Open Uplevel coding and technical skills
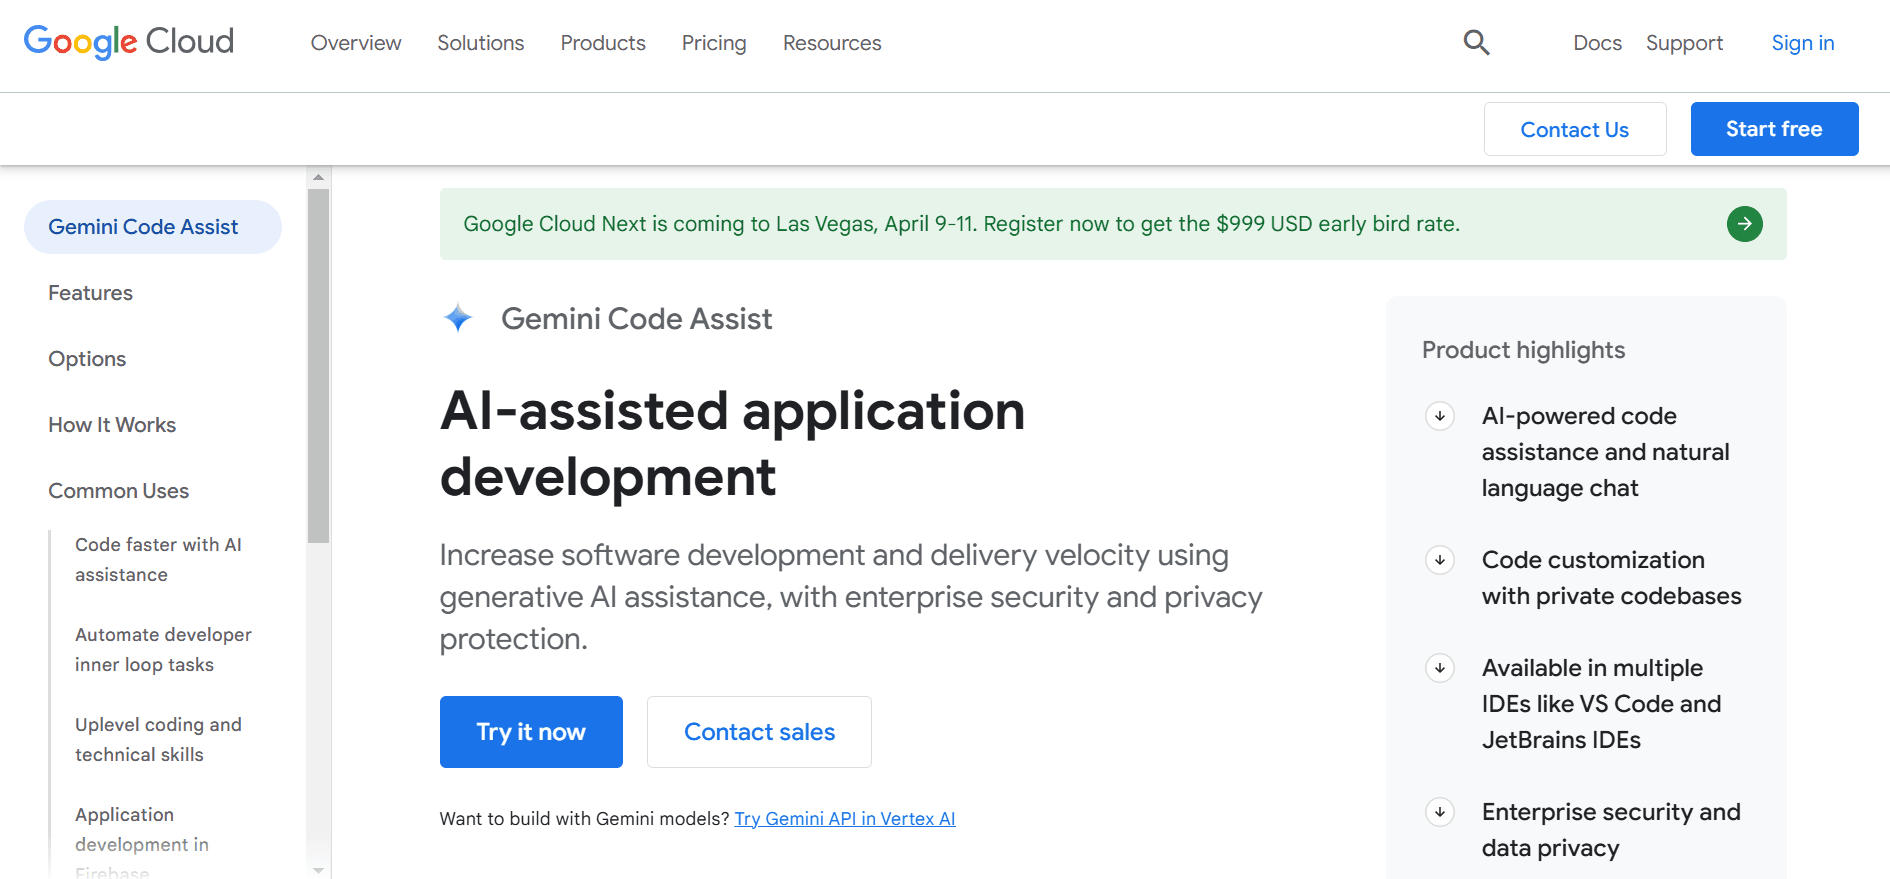The image size is (1890, 879). (x=158, y=740)
